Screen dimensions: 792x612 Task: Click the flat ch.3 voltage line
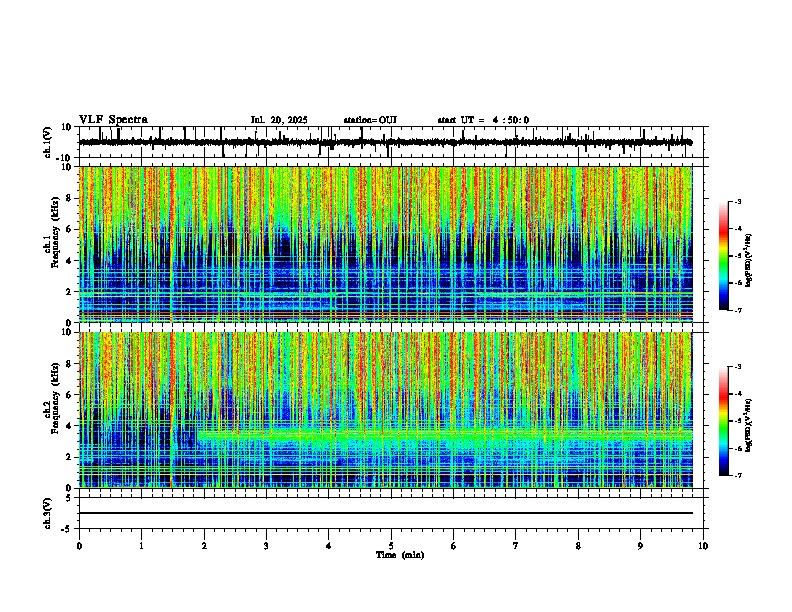tap(385, 513)
